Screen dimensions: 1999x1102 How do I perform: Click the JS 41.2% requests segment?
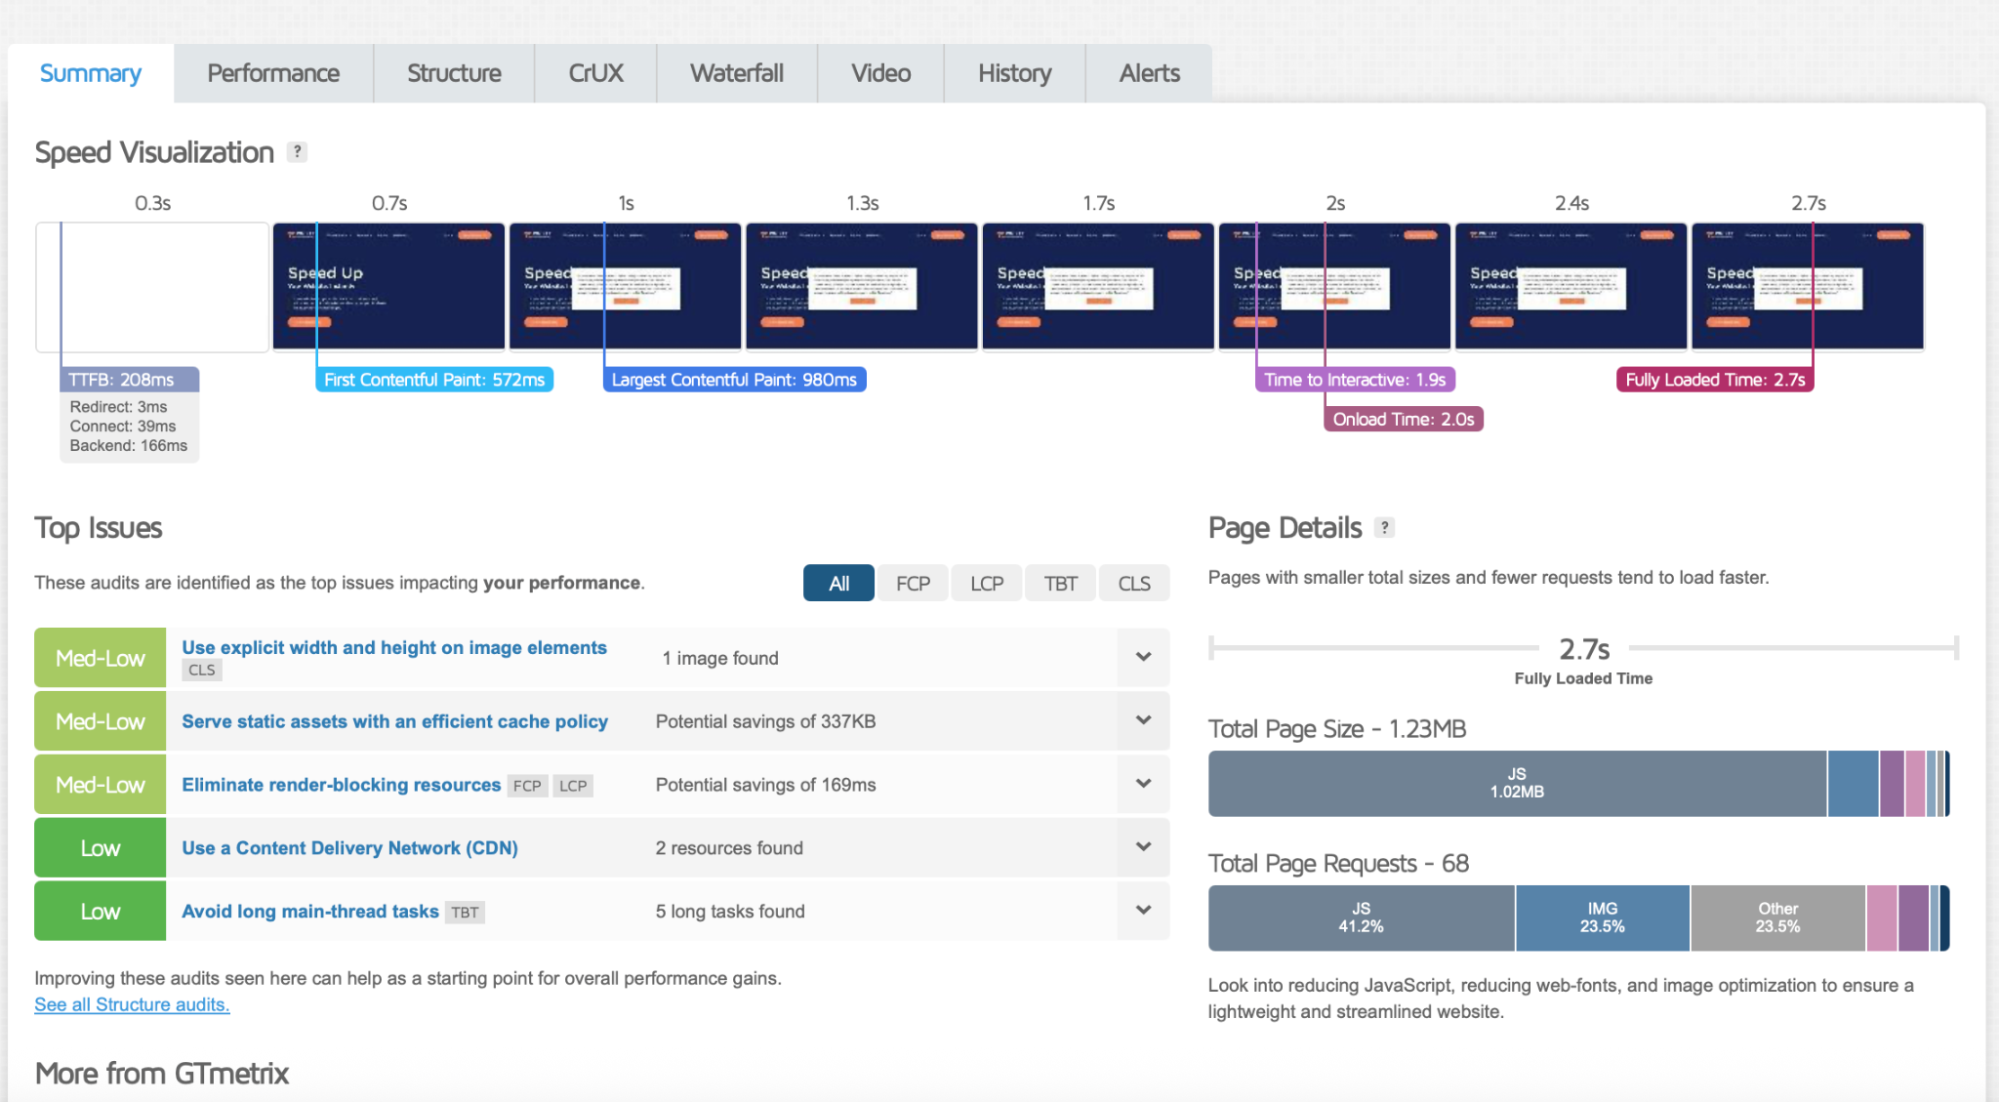click(1361, 917)
